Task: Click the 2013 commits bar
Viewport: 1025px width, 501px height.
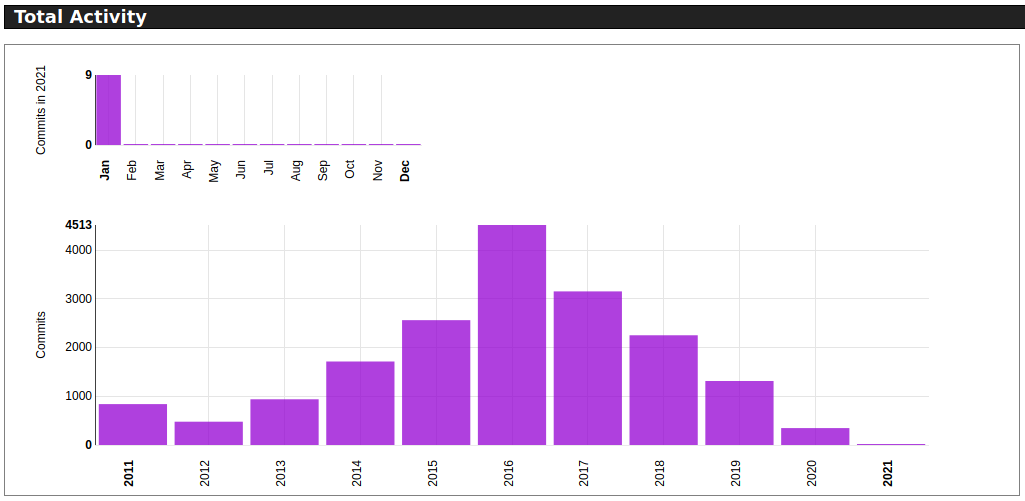Action: 284,422
